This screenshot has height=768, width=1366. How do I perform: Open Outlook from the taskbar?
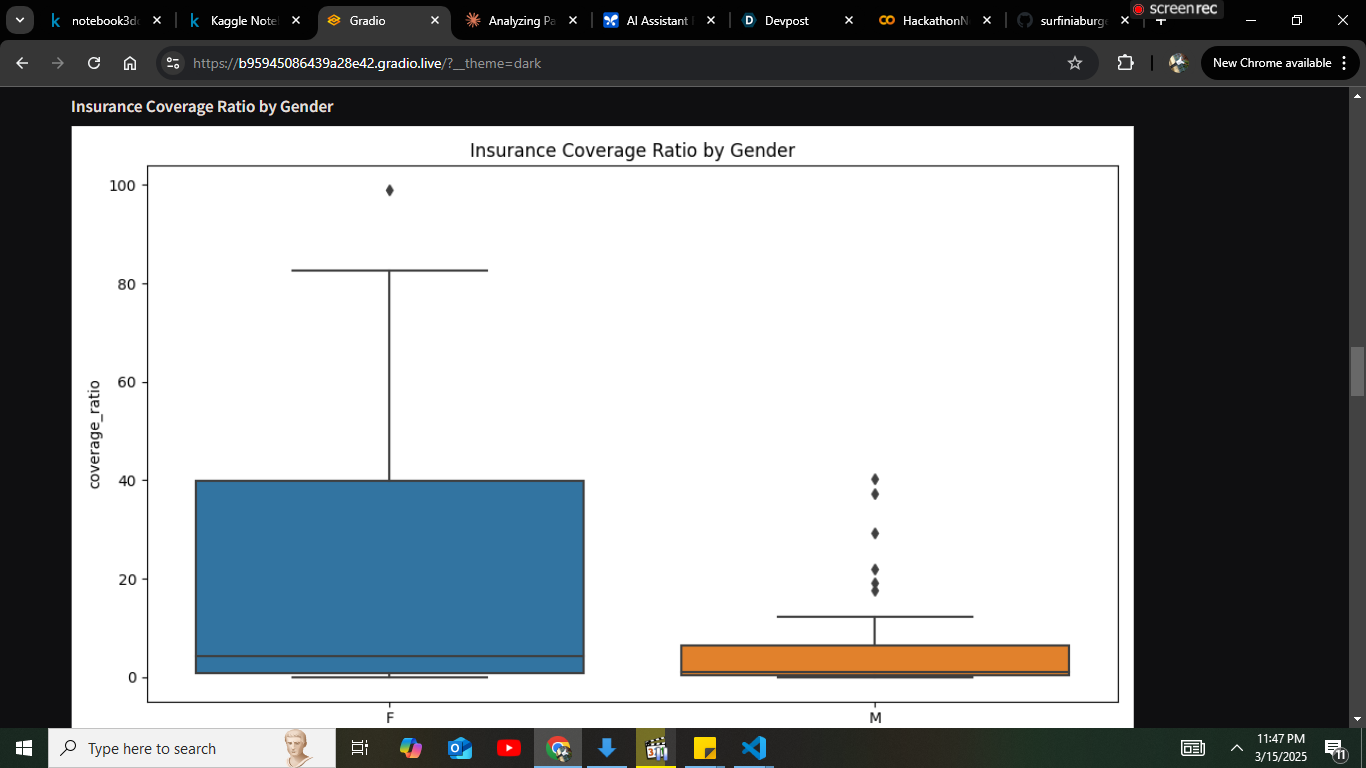pyautogui.click(x=459, y=748)
